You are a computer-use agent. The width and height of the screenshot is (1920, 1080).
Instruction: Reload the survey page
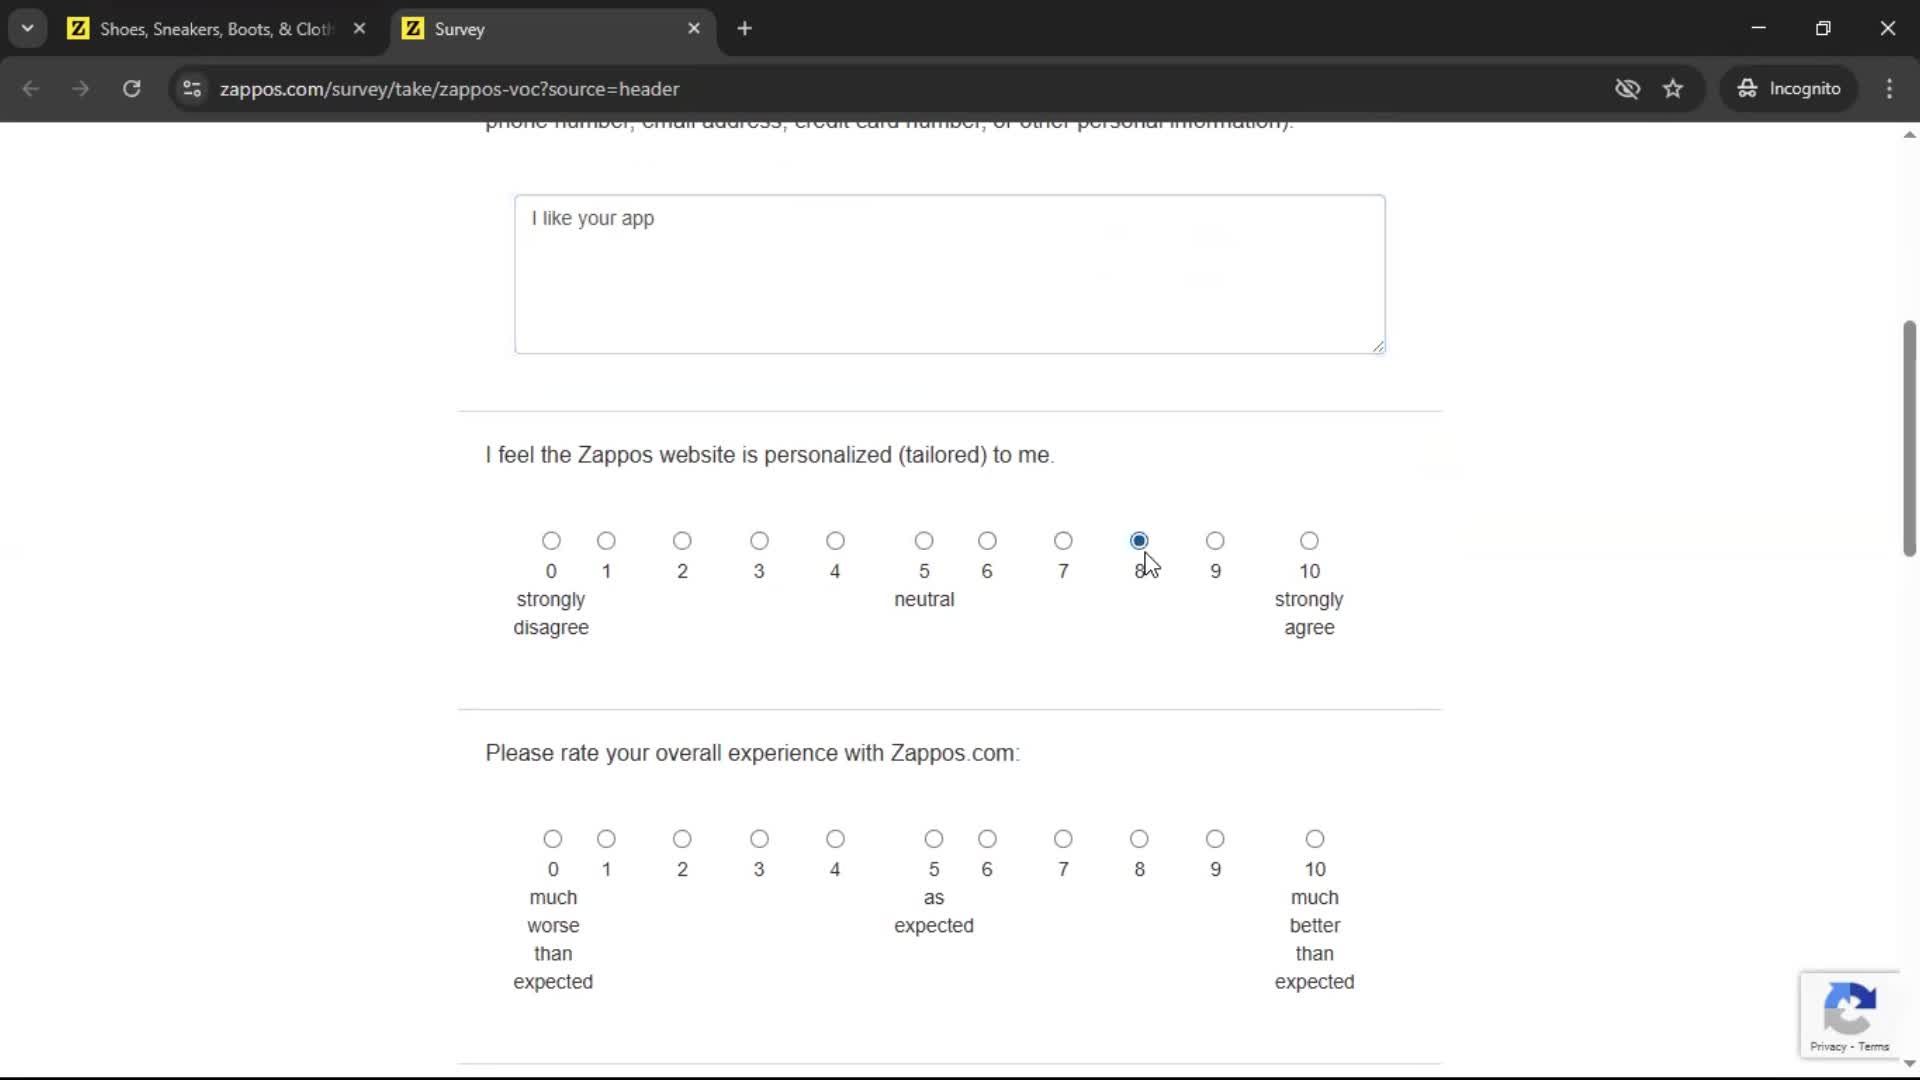point(131,89)
